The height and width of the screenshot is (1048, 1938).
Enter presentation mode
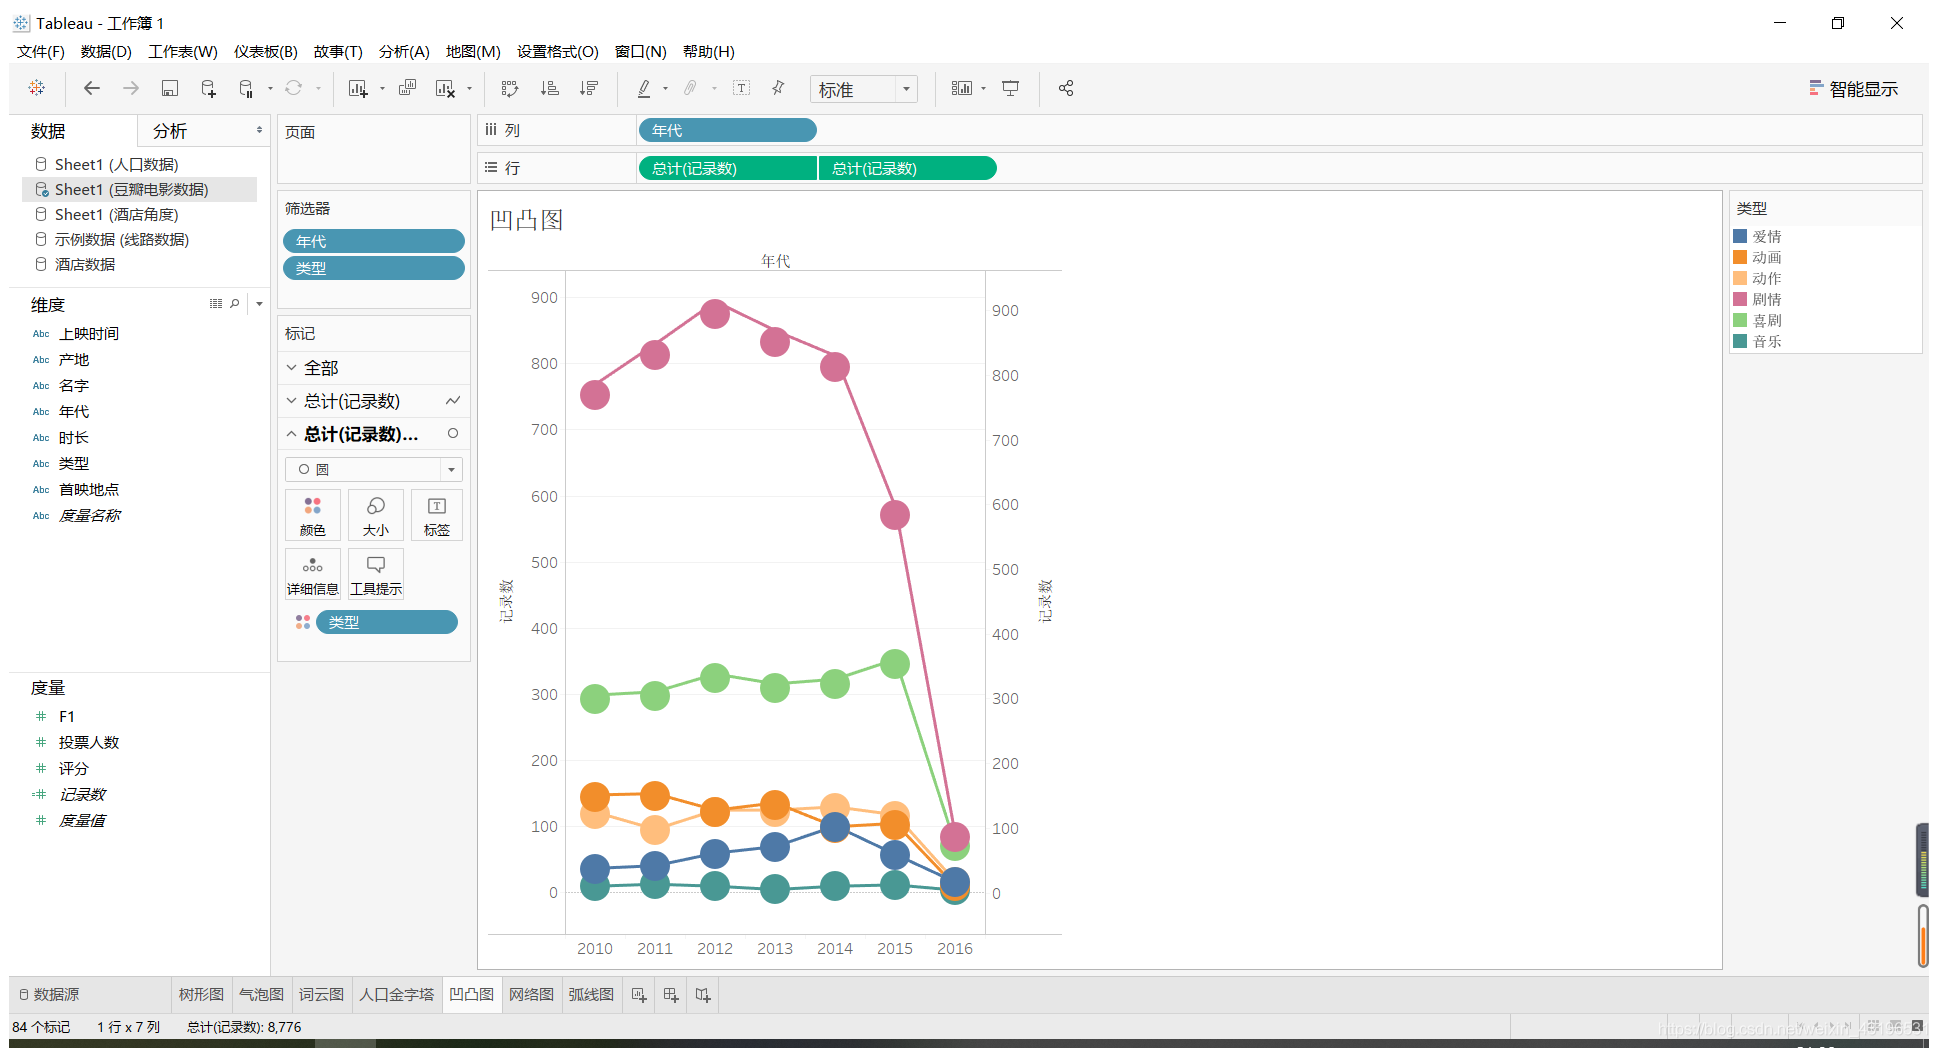[x=1011, y=88]
